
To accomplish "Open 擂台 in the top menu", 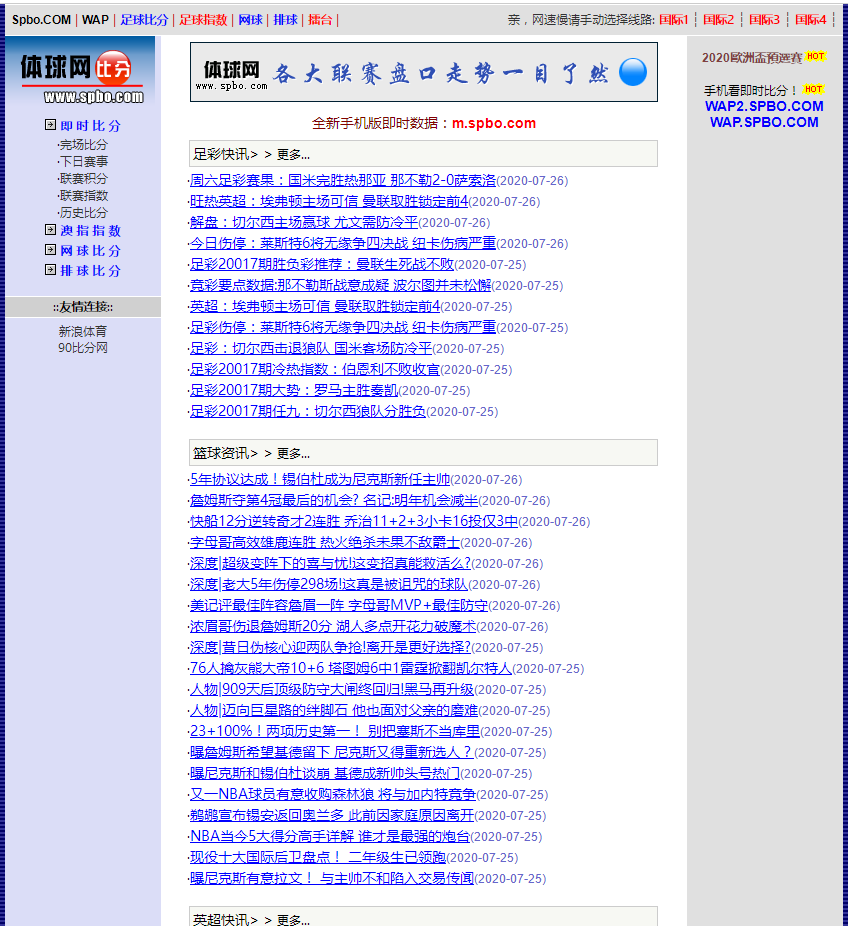I will [320, 20].
